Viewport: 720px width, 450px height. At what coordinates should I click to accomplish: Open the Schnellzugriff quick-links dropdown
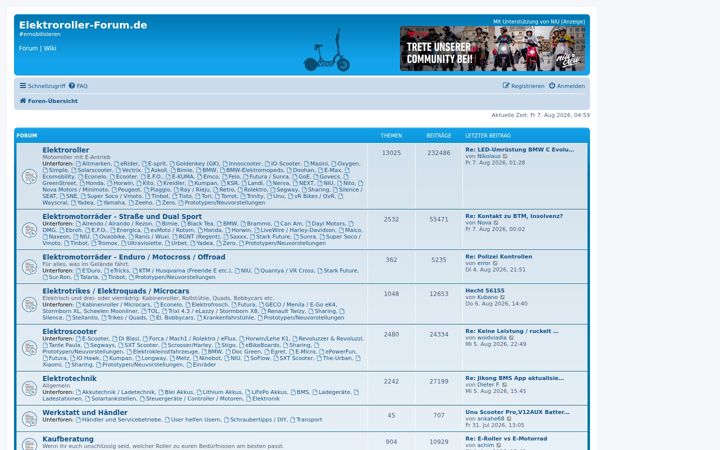click(42, 86)
